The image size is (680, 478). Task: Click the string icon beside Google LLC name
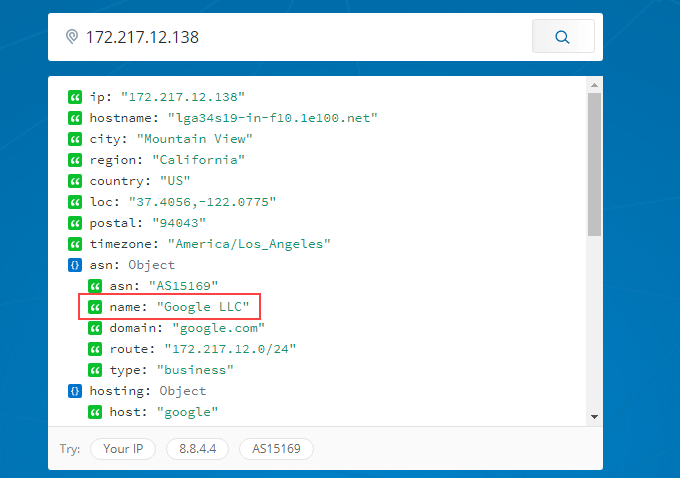coord(95,307)
